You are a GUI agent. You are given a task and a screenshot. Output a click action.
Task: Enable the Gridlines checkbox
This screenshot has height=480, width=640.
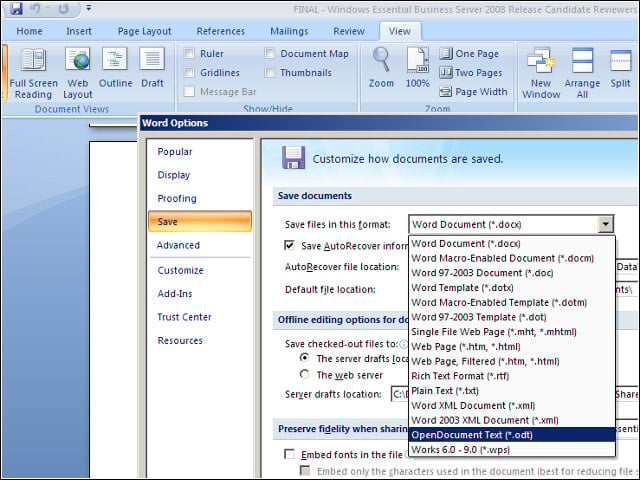coord(189,73)
